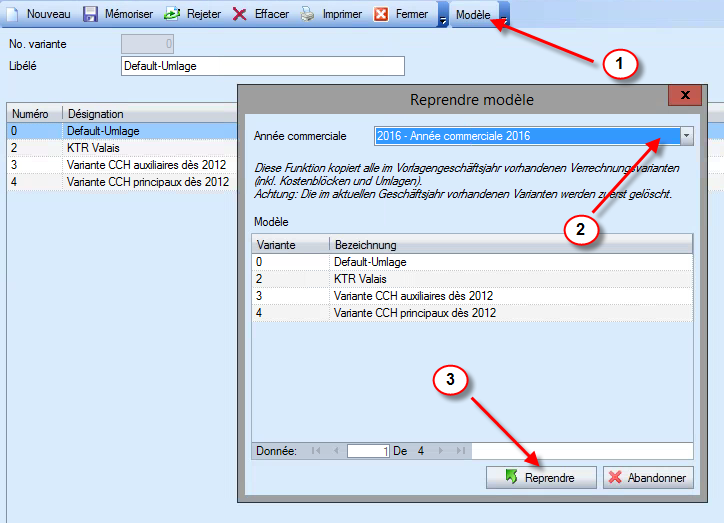Screen dimensions: 724x523
Task: Click the Bezeichnung column header
Action: (x=511, y=244)
